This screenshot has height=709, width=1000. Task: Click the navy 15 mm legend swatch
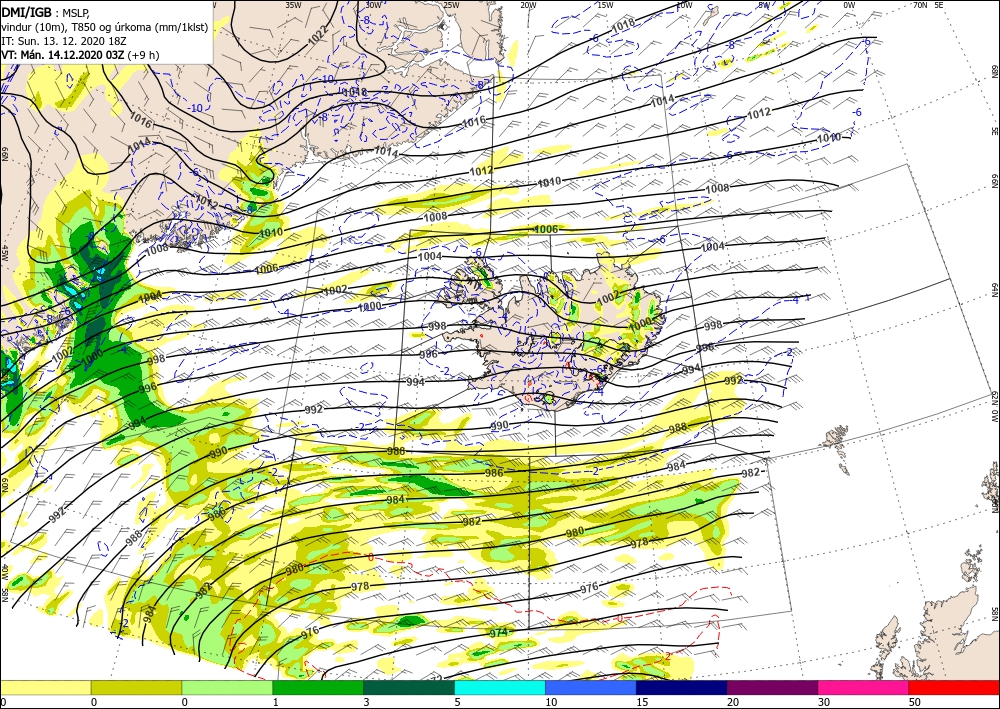(682, 687)
